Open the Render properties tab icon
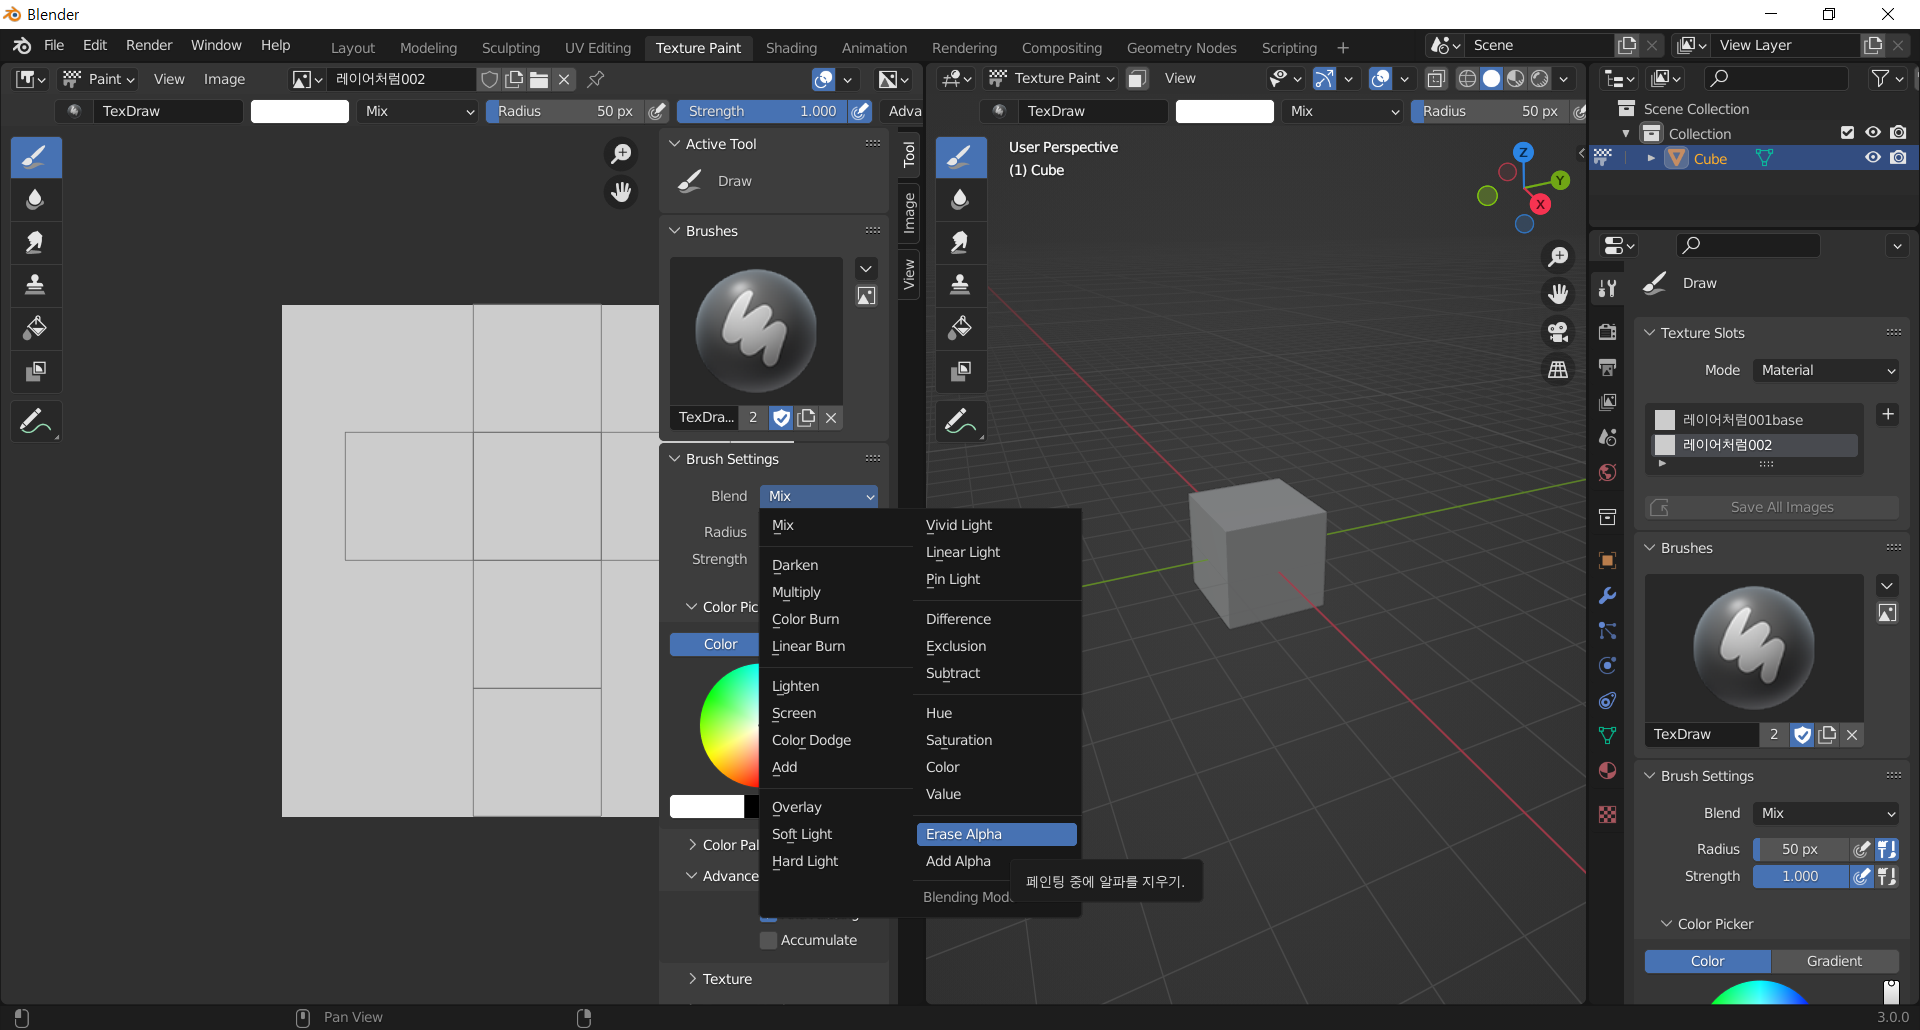The width and height of the screenshot is (1920, 1030). 1607,332
